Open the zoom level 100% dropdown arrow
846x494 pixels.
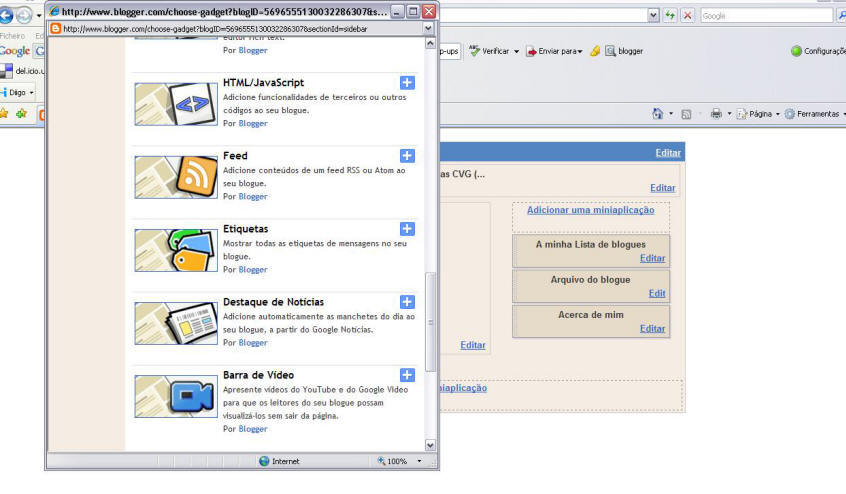(x=419, y=461)
